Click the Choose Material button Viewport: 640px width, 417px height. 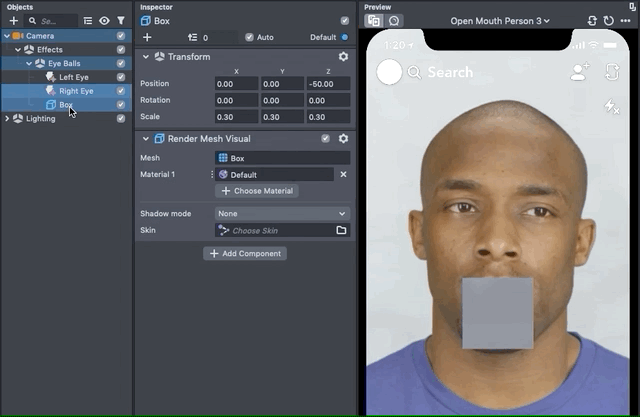[257, 191]
